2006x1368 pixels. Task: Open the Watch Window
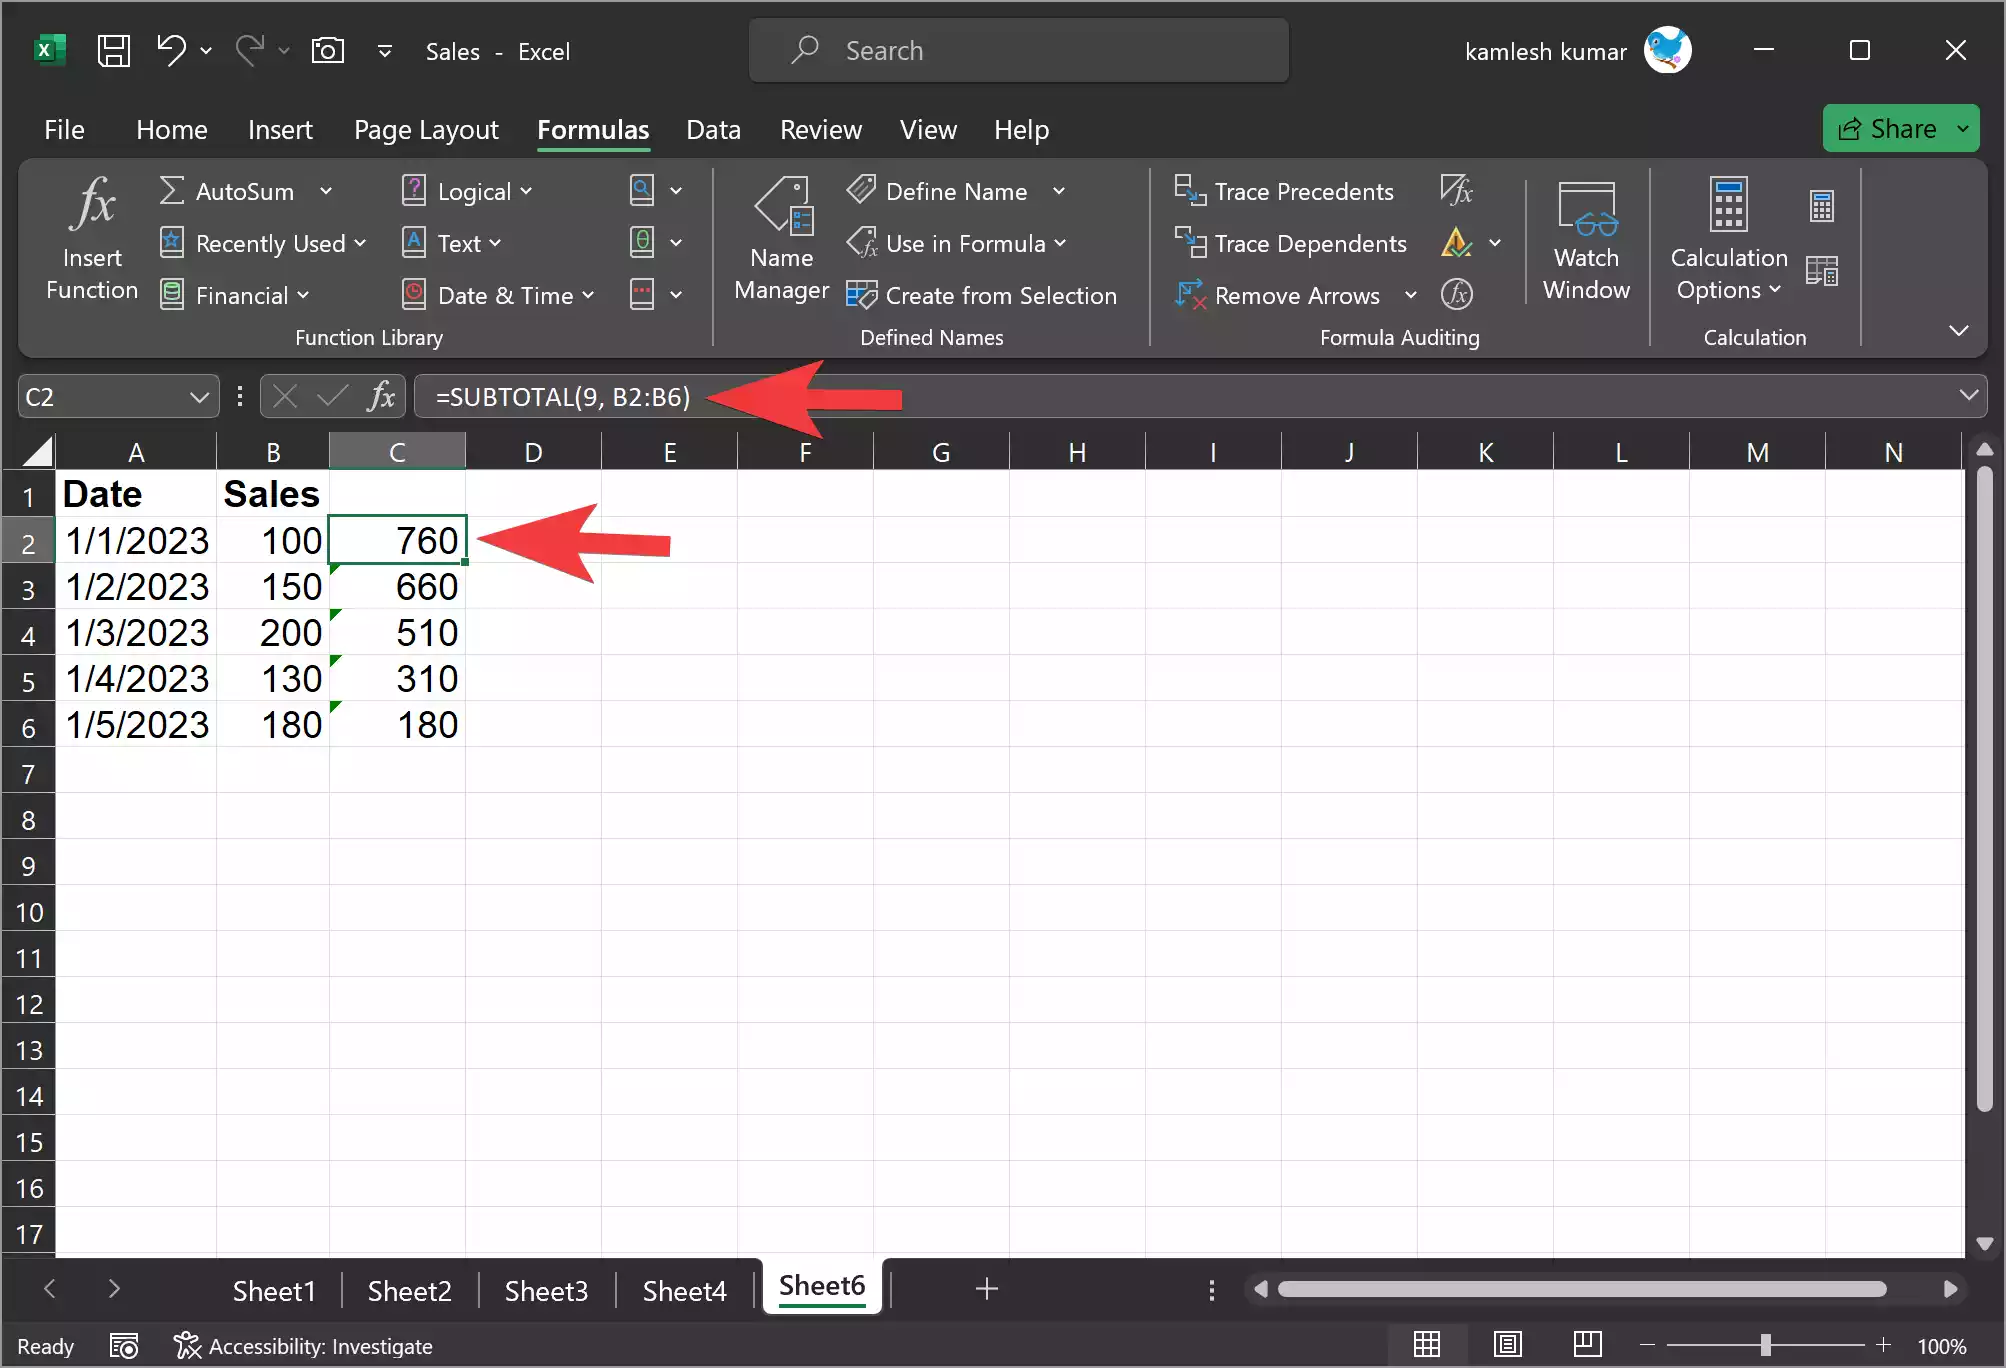coord(1586,238)
